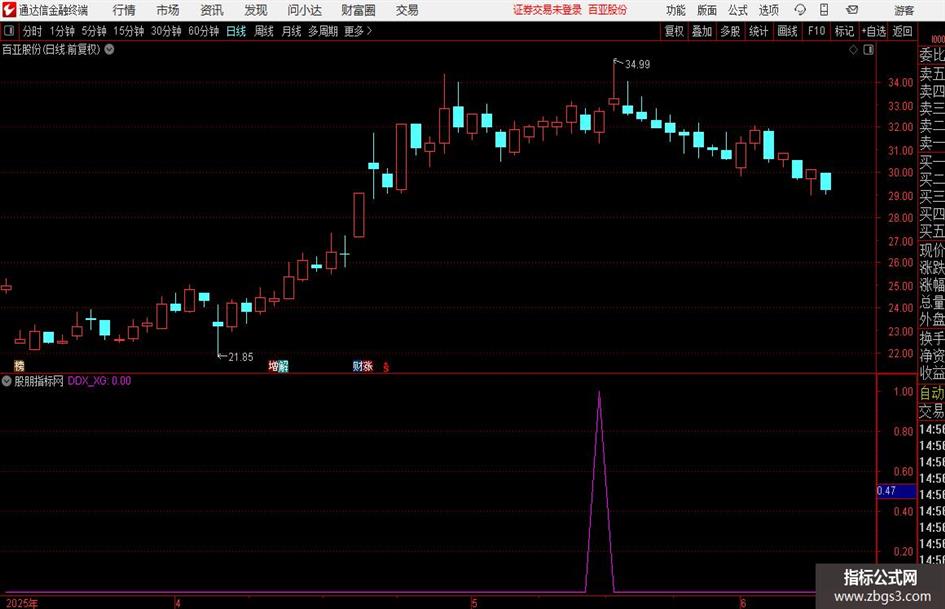Click the 涨 event marker on timeline
The width and height of the screenshot is (945, 609).
(368, 366)
